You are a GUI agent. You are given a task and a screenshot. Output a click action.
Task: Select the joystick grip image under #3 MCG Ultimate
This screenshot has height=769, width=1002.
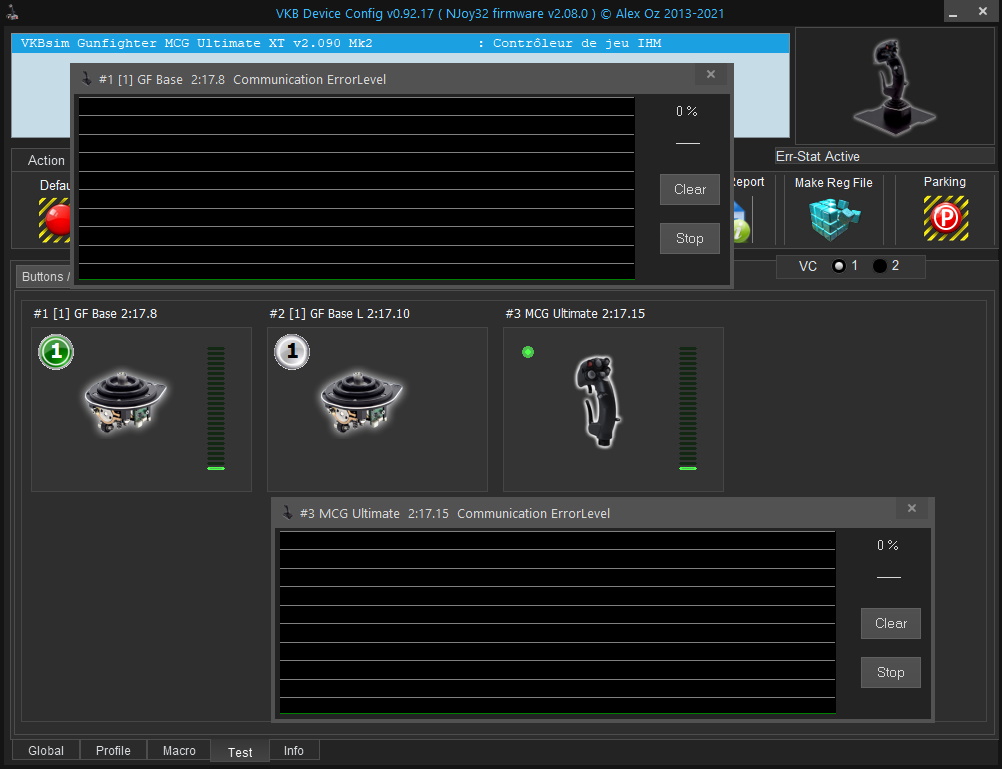(599, 401)
